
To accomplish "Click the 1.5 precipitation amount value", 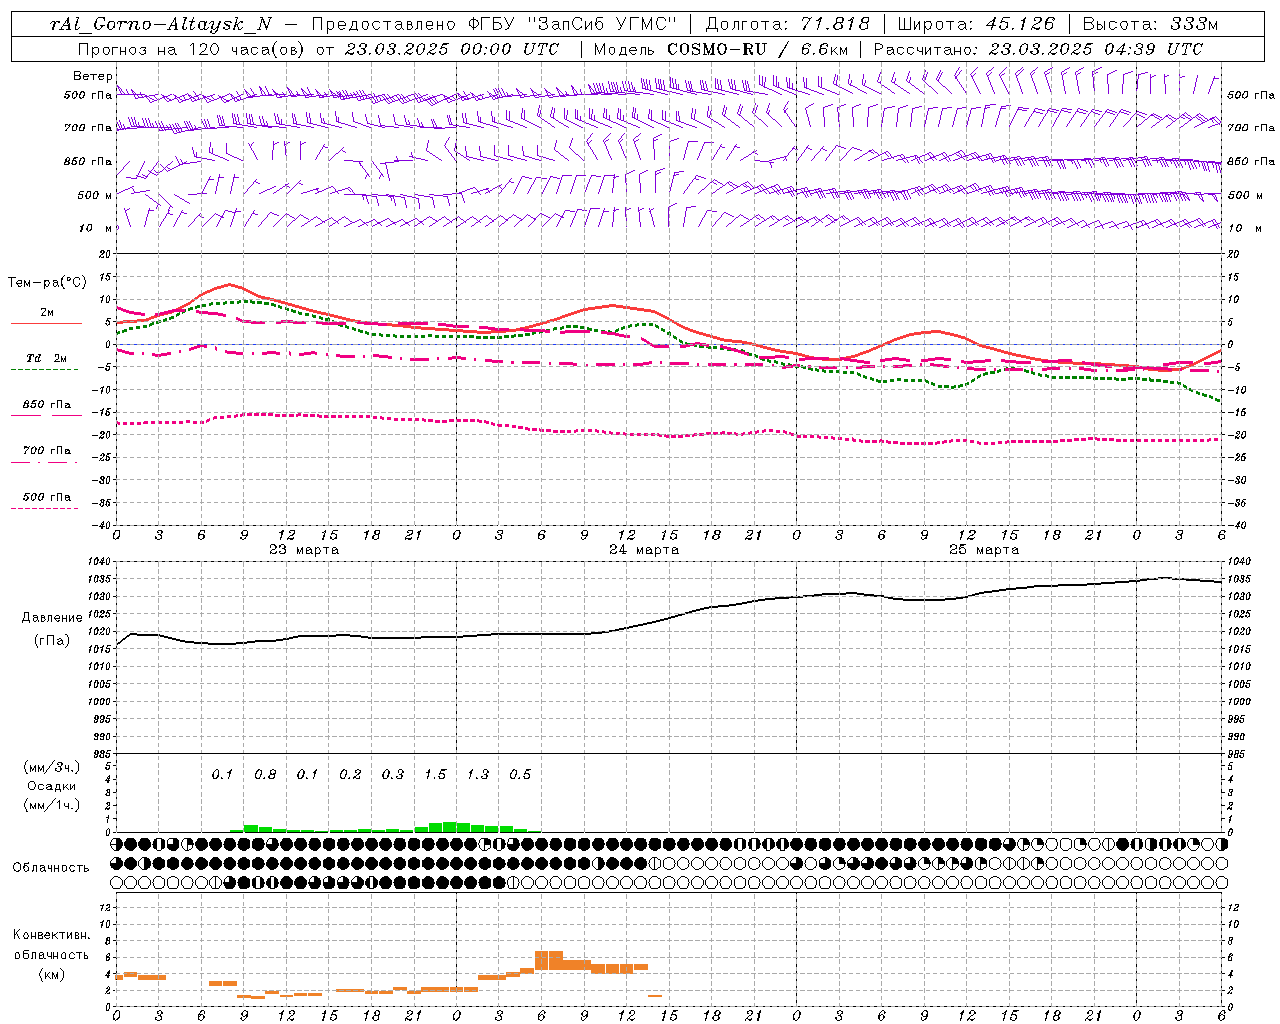I will (x=435, y=775).
